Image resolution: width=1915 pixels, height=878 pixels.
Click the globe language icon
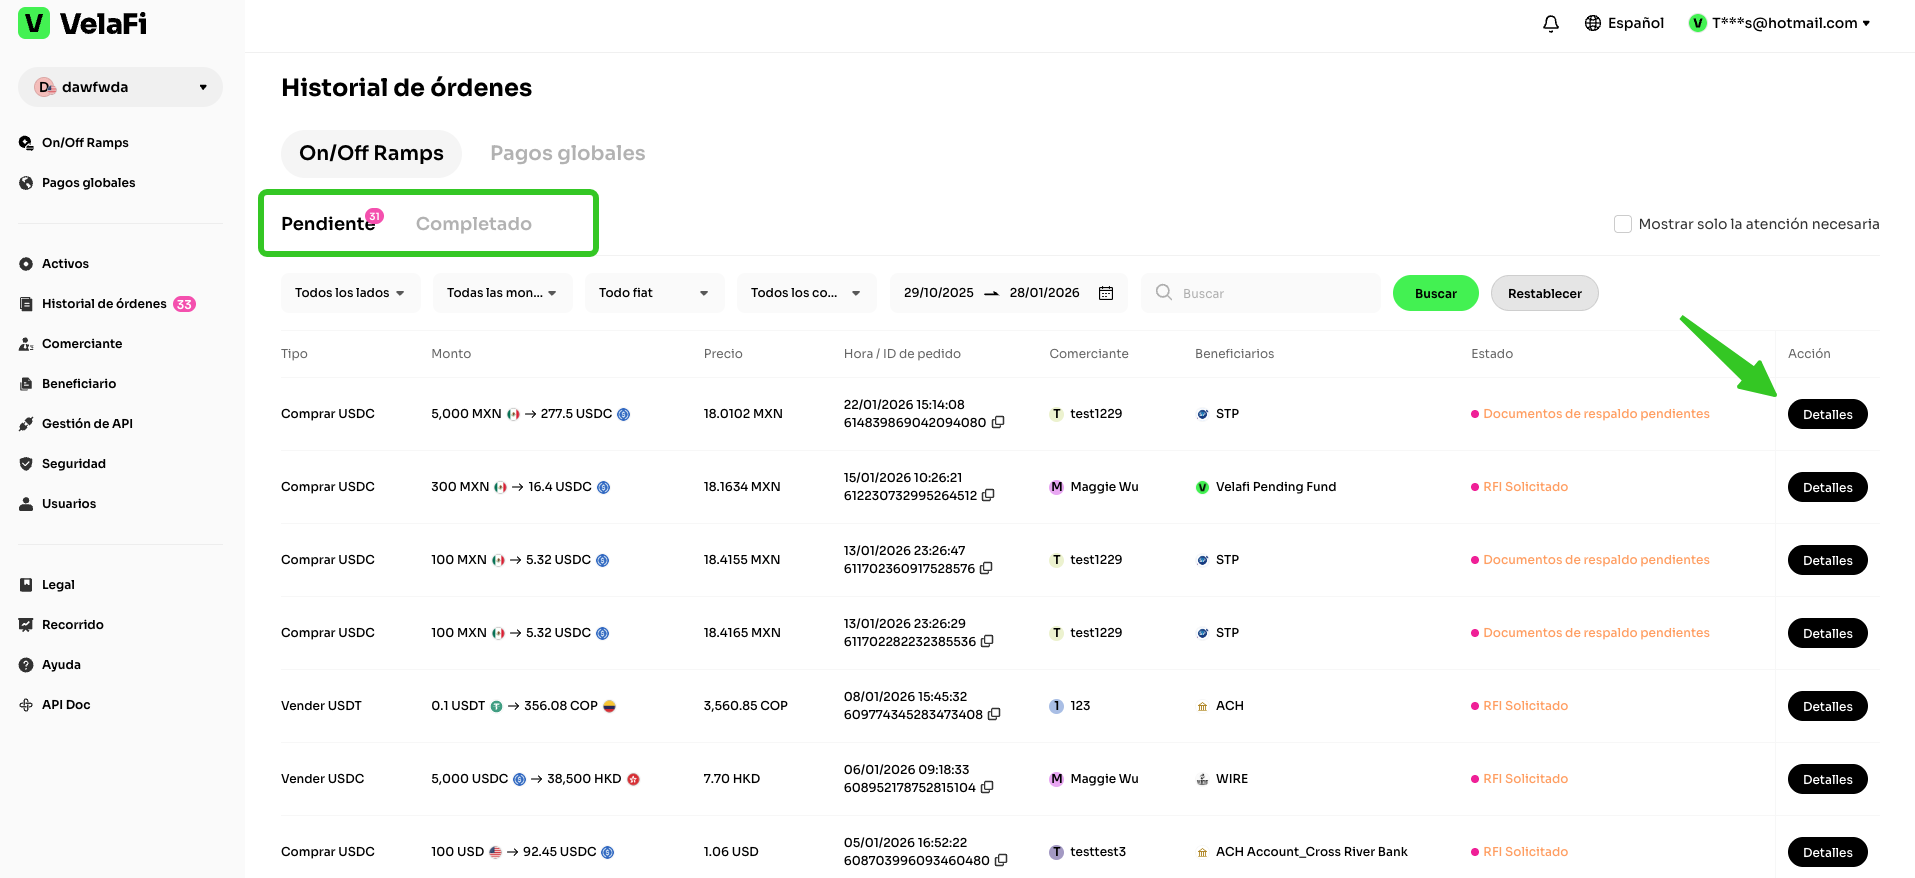[1593, 23]
